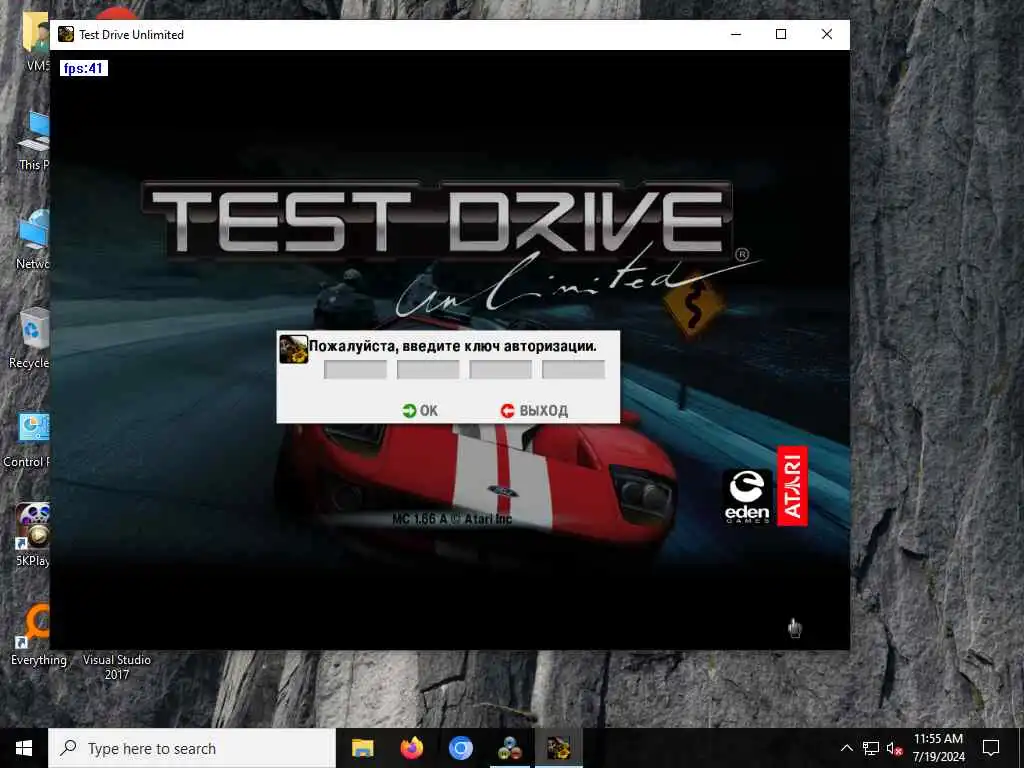Click the MC 1.66 A Atari Inc version text

(452, 519)
